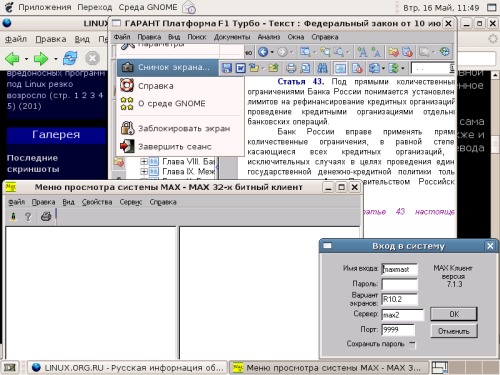Open GARANT back-history dropdown arrow

pos(272,52)
